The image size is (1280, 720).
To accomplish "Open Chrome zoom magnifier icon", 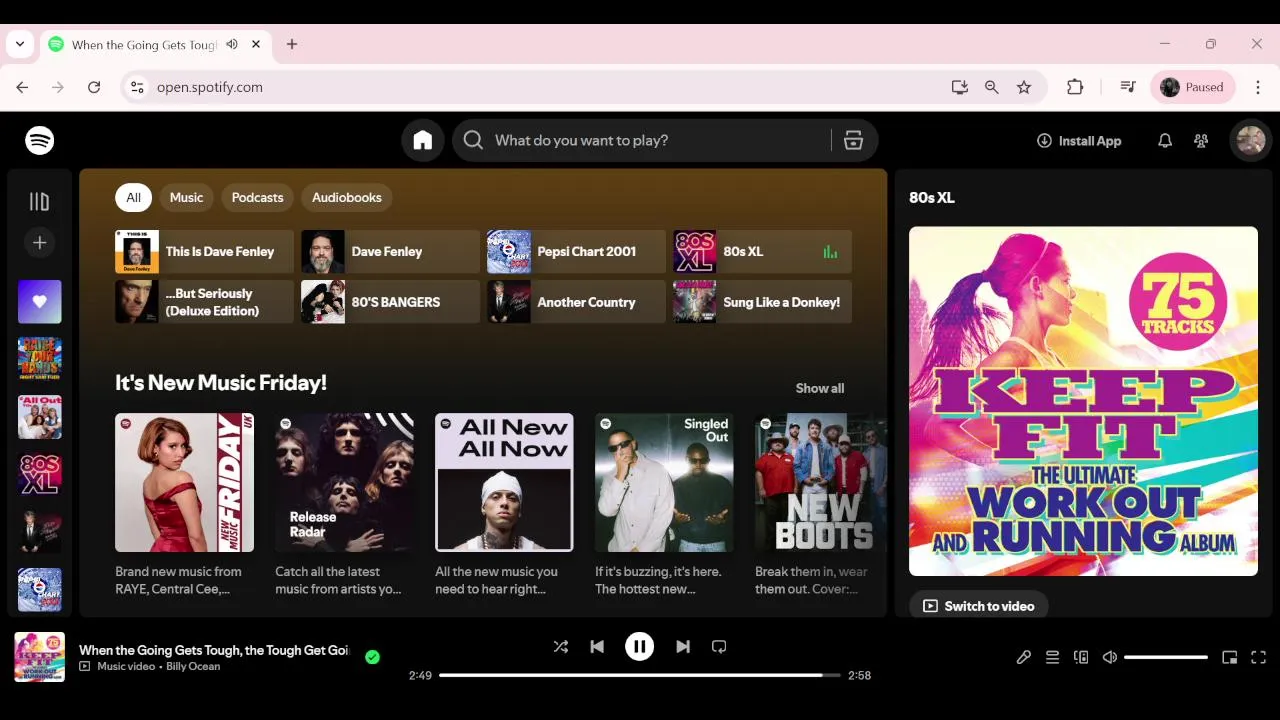I will click(x=992, y=87).
